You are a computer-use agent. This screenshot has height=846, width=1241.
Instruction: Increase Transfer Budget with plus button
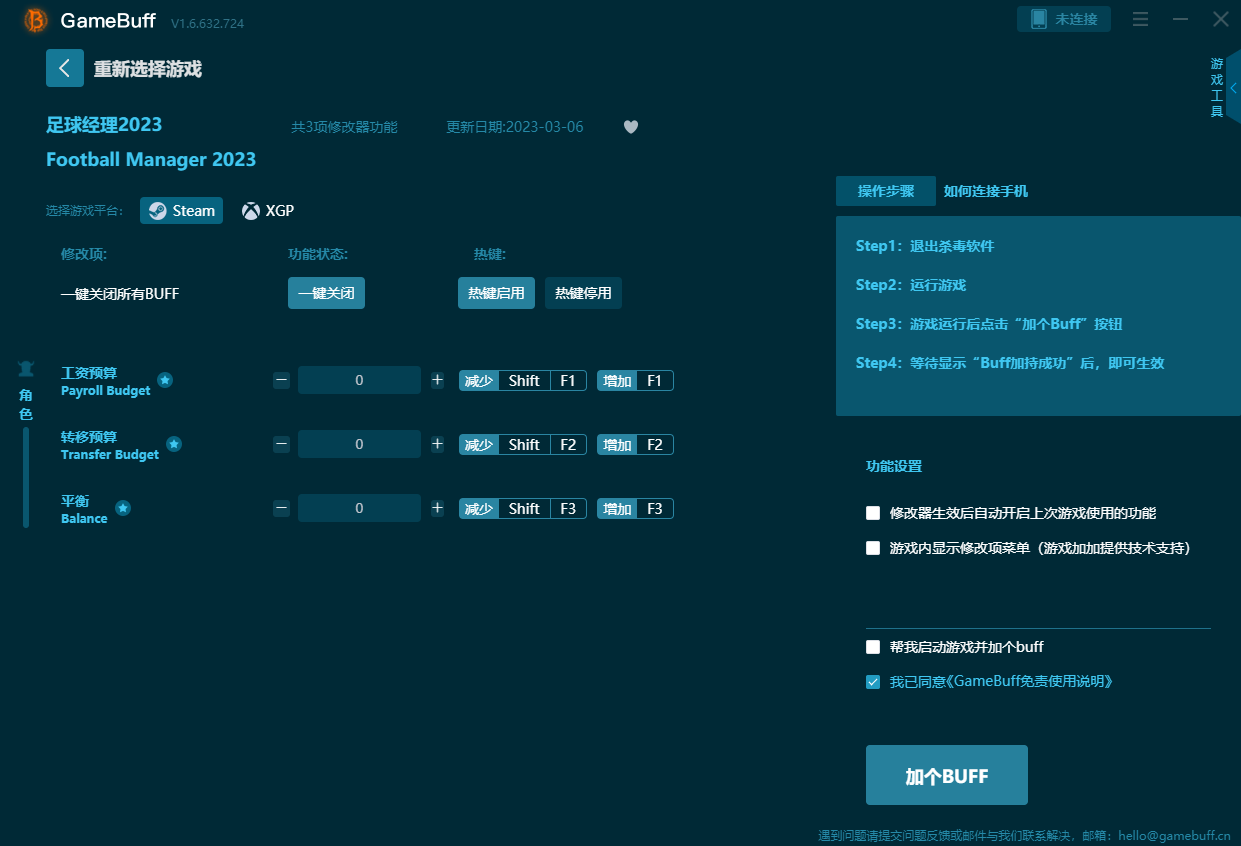(437, 444)
